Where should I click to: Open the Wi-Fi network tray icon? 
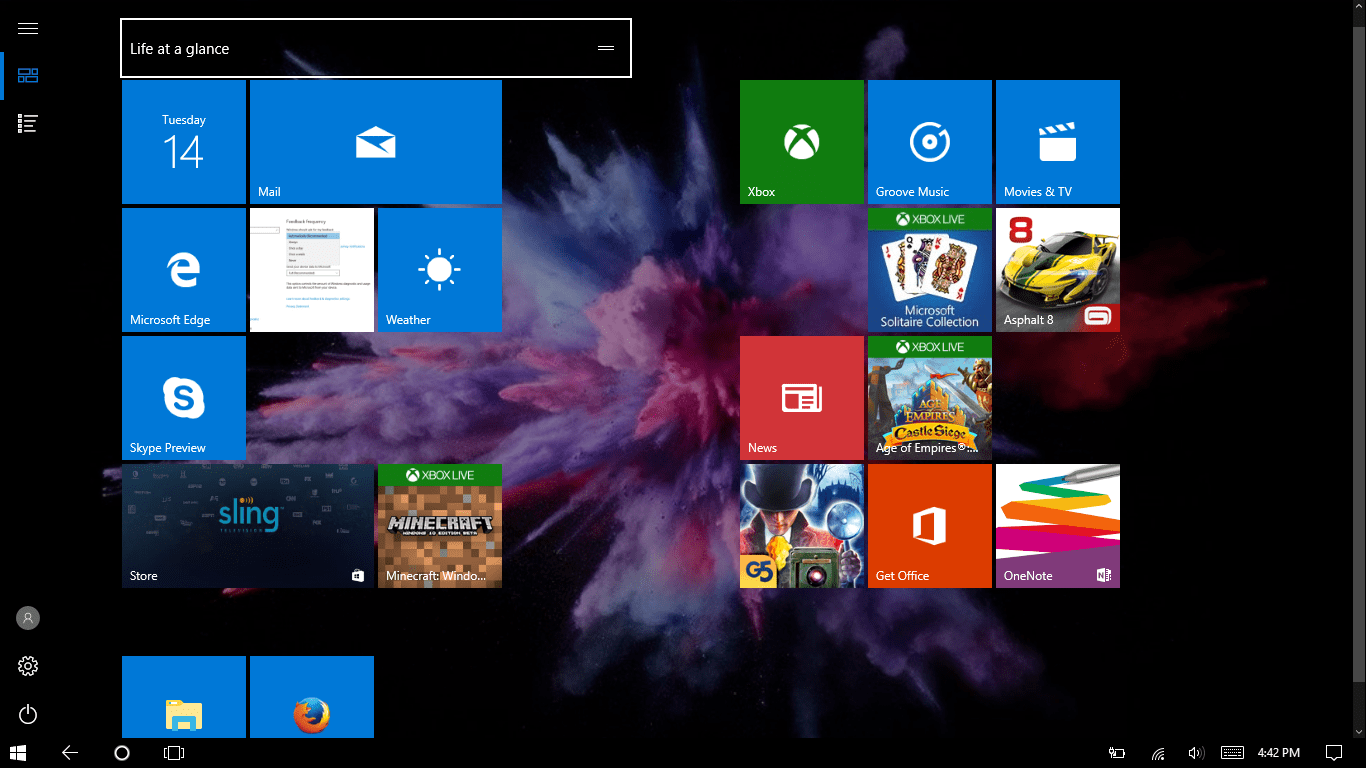(x=1158, y=753)
